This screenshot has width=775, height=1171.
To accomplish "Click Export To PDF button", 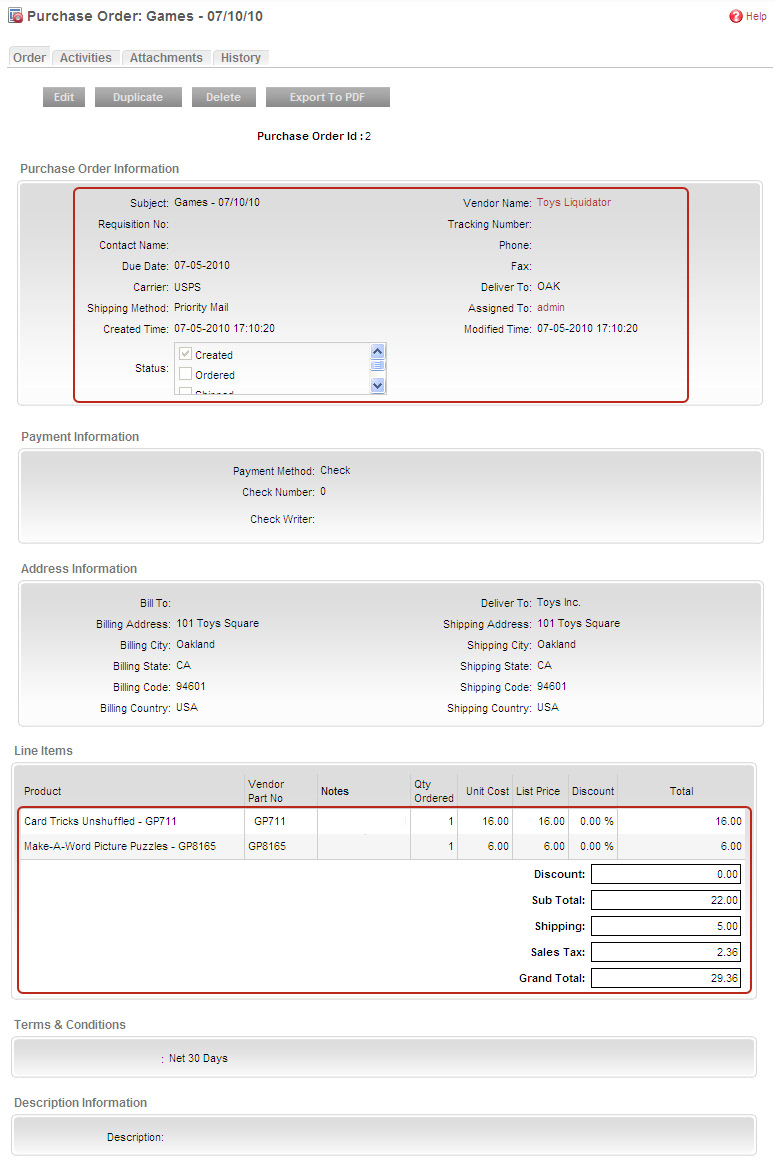I will click(327, 97).
